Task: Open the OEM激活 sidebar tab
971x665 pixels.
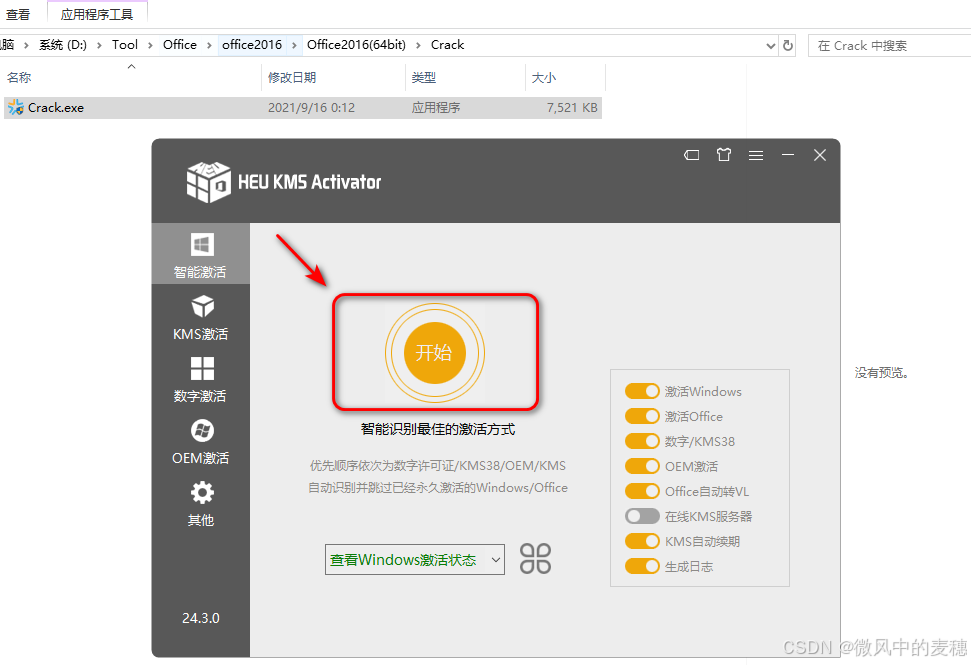Action: (201, 441)
